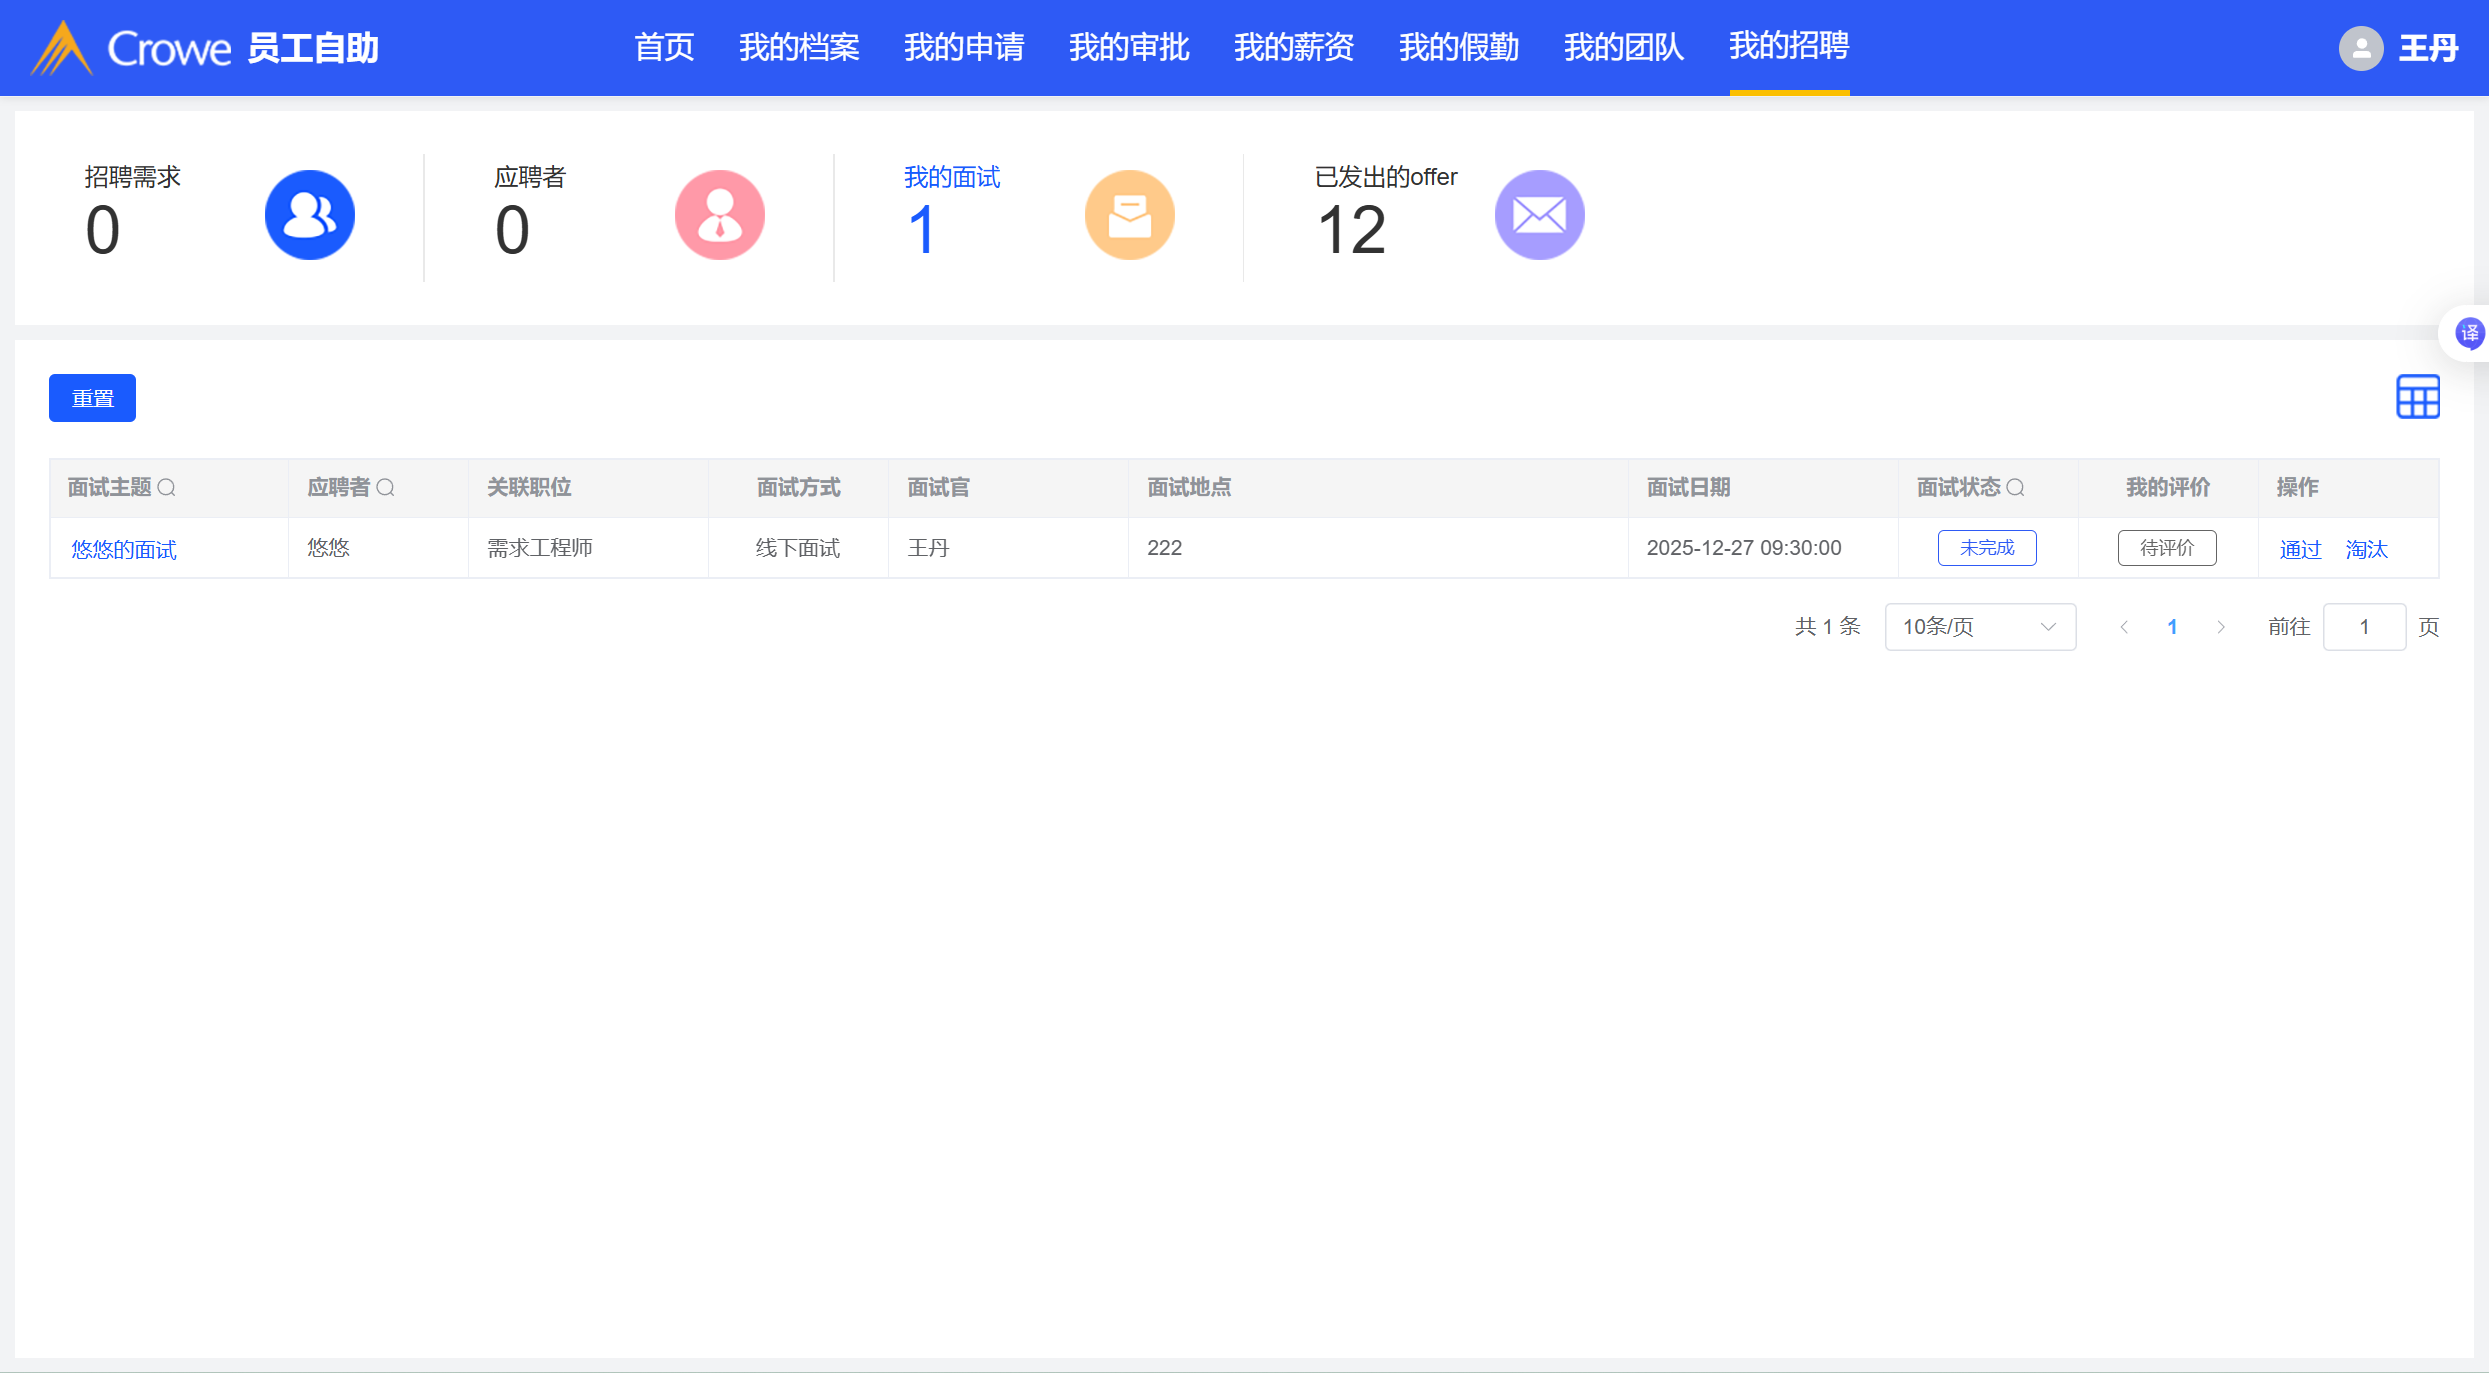The width and height of the screenshot is (2489, 1373).
Task: Click the purple sent offers mail icon
Action: [x=1539, y=215]
